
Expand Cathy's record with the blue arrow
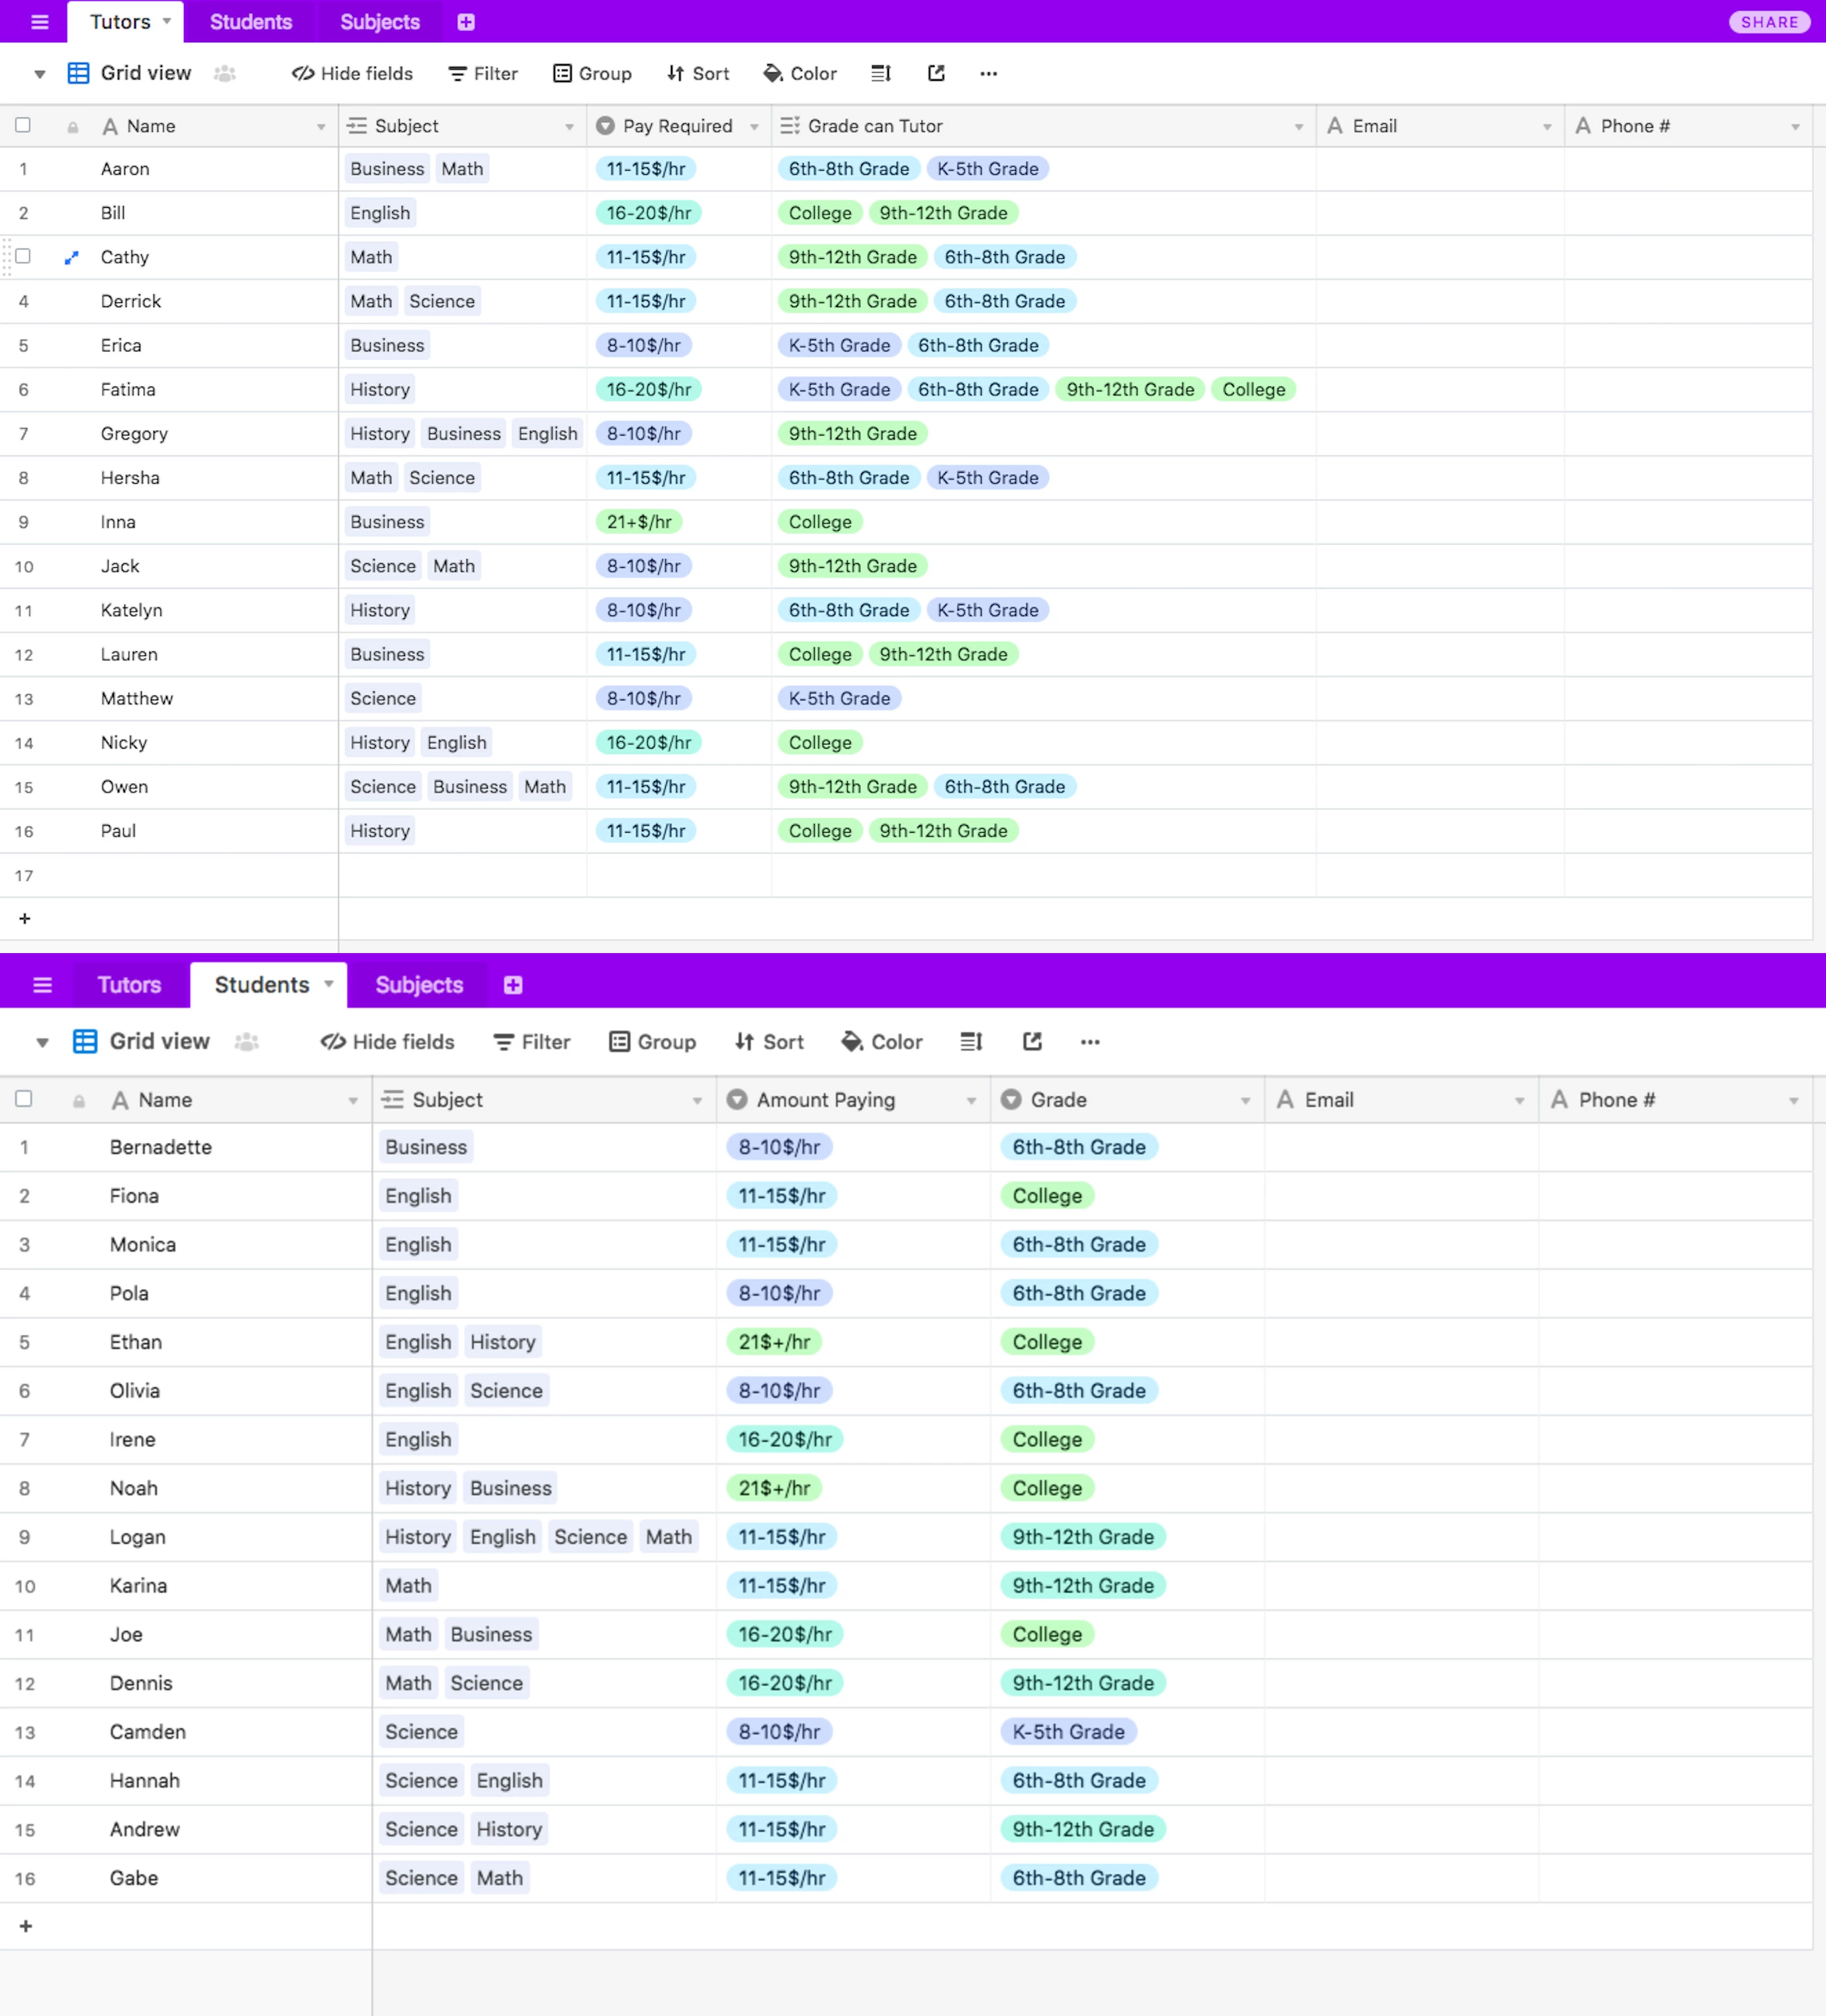[x=71, y=257]
